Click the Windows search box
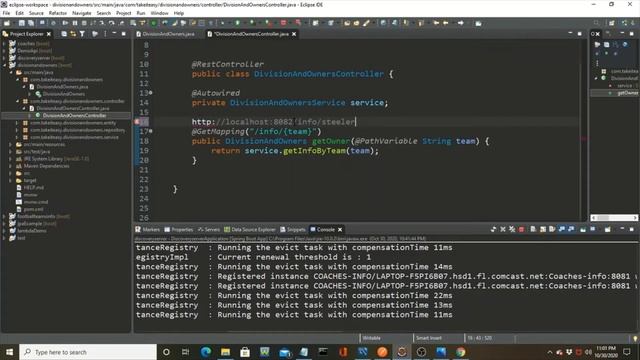Viewport: 640px width, 360px height. 88,352
